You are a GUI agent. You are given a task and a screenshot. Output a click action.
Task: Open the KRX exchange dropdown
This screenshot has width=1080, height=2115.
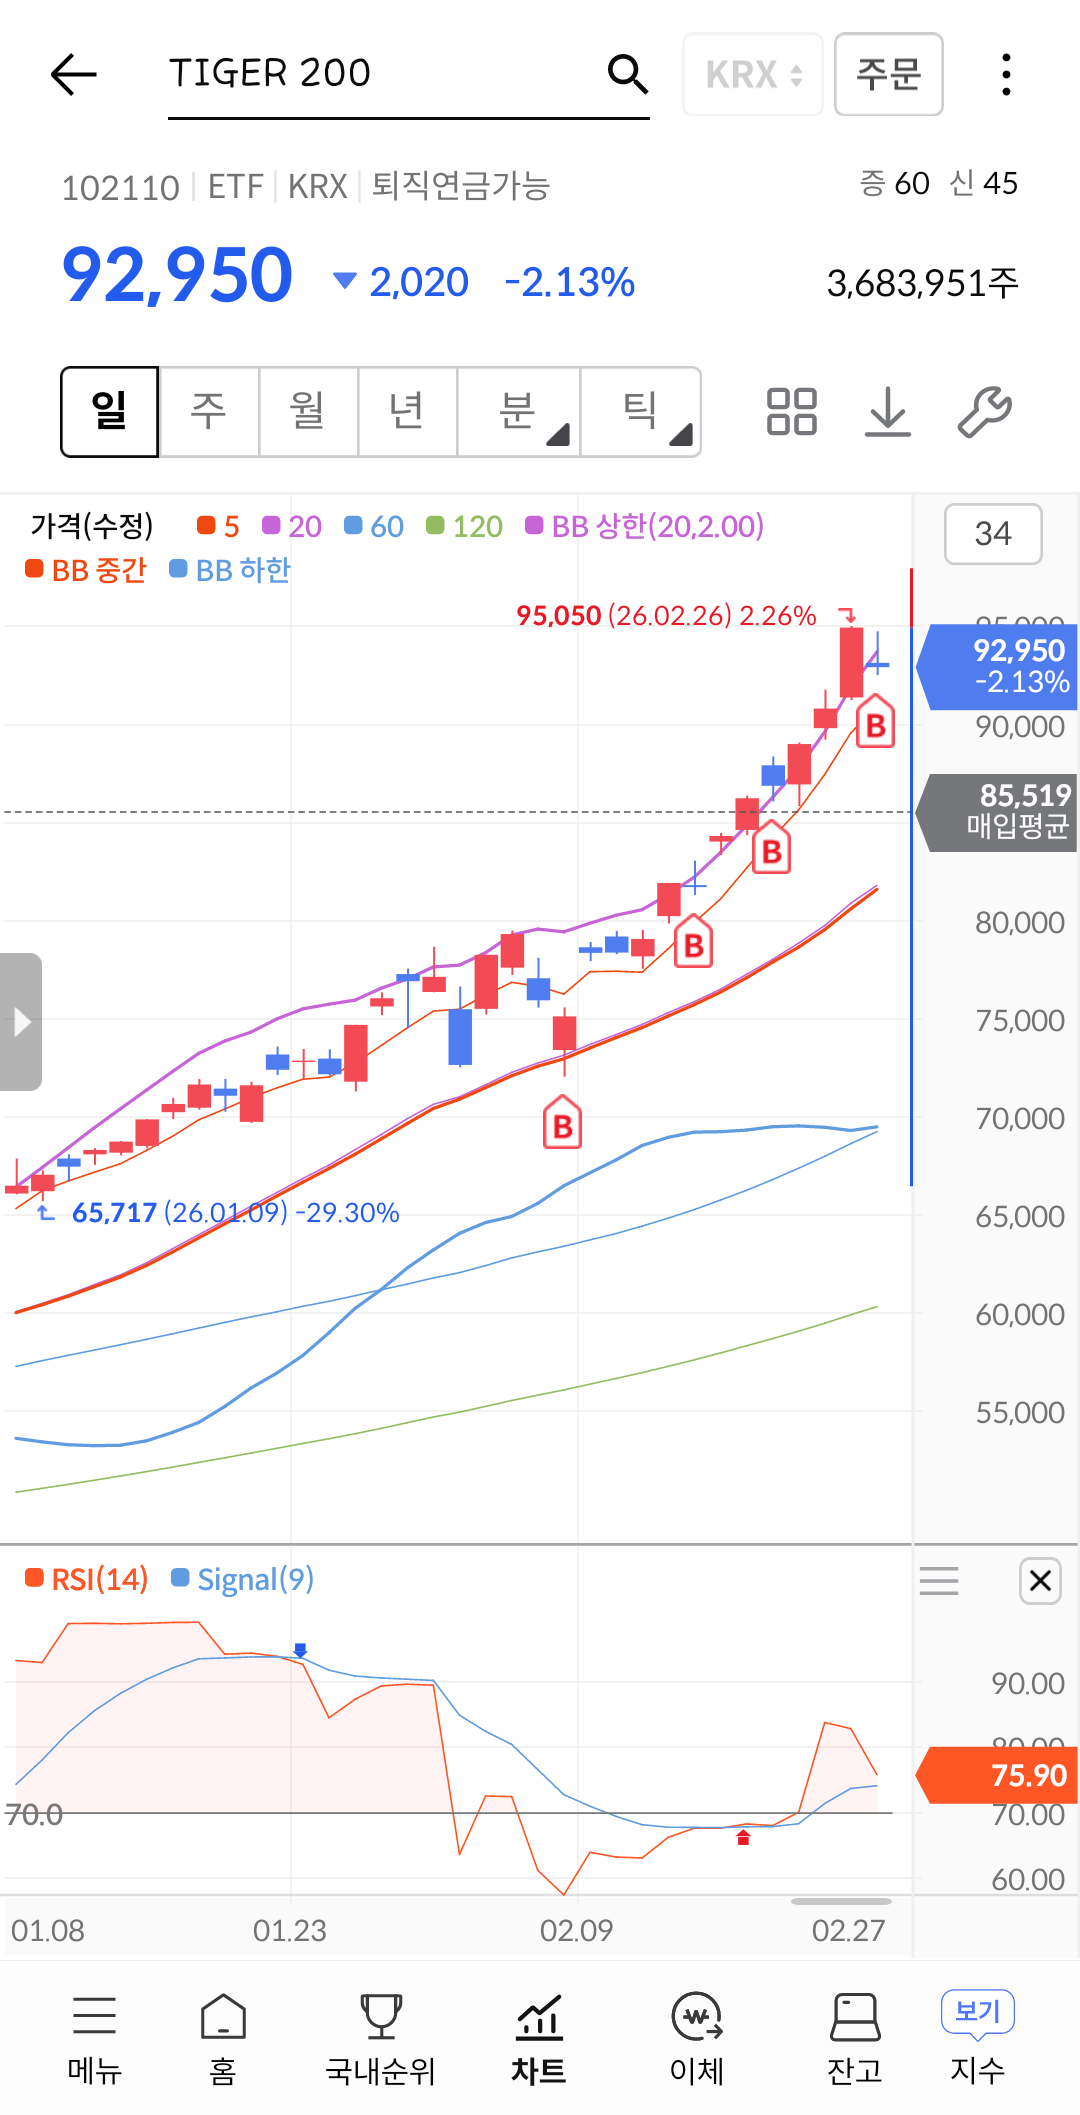753,74
